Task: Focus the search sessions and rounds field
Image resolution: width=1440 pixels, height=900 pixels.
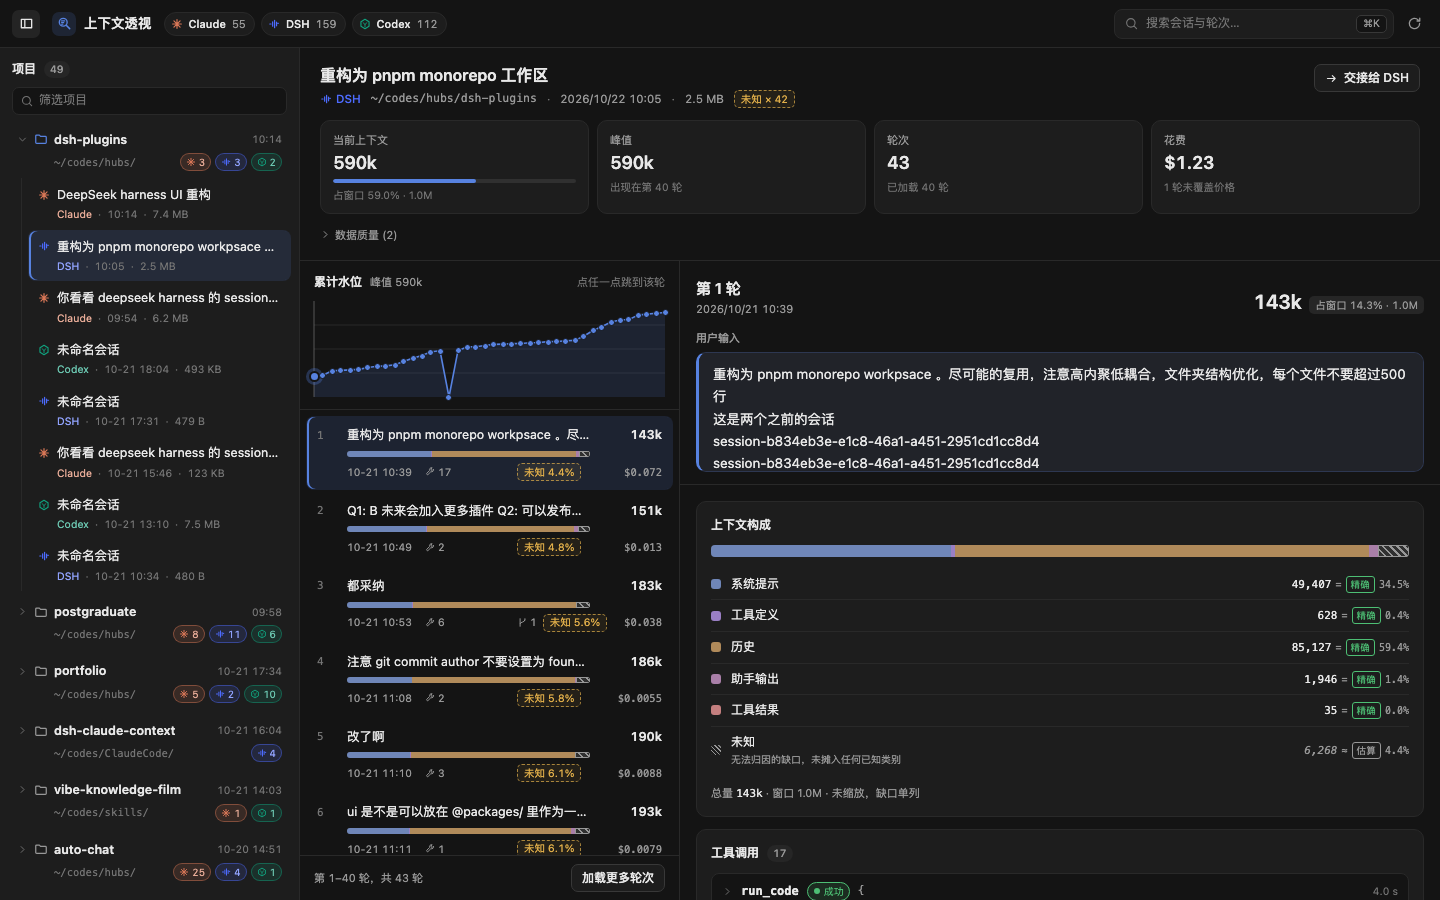Action: (1254, 23)
